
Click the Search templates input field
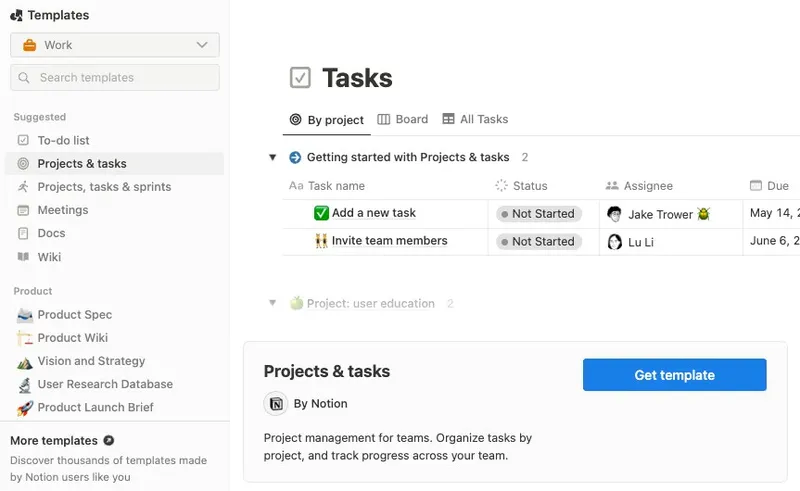[x=115, y=78]
